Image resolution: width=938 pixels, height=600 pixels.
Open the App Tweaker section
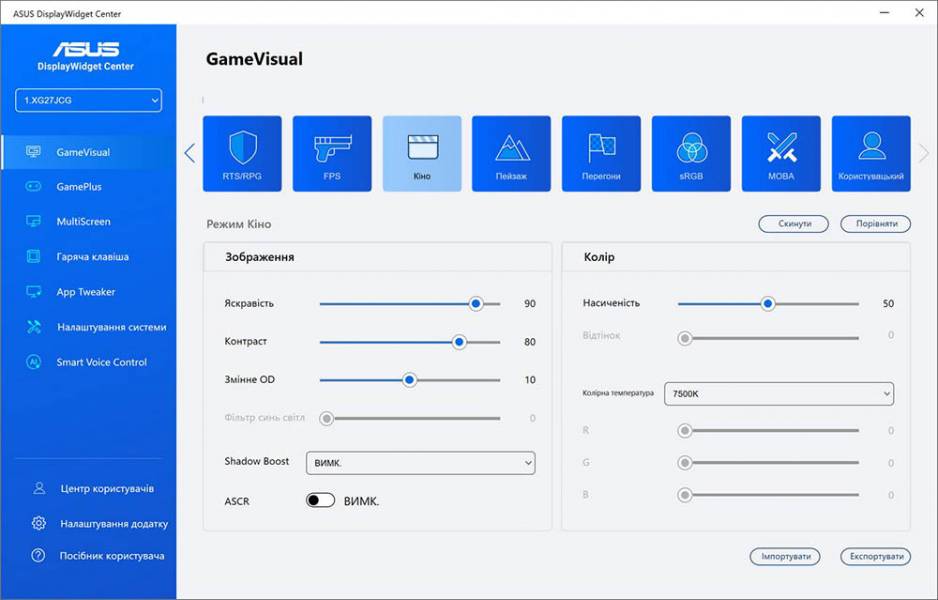[89, 292]
